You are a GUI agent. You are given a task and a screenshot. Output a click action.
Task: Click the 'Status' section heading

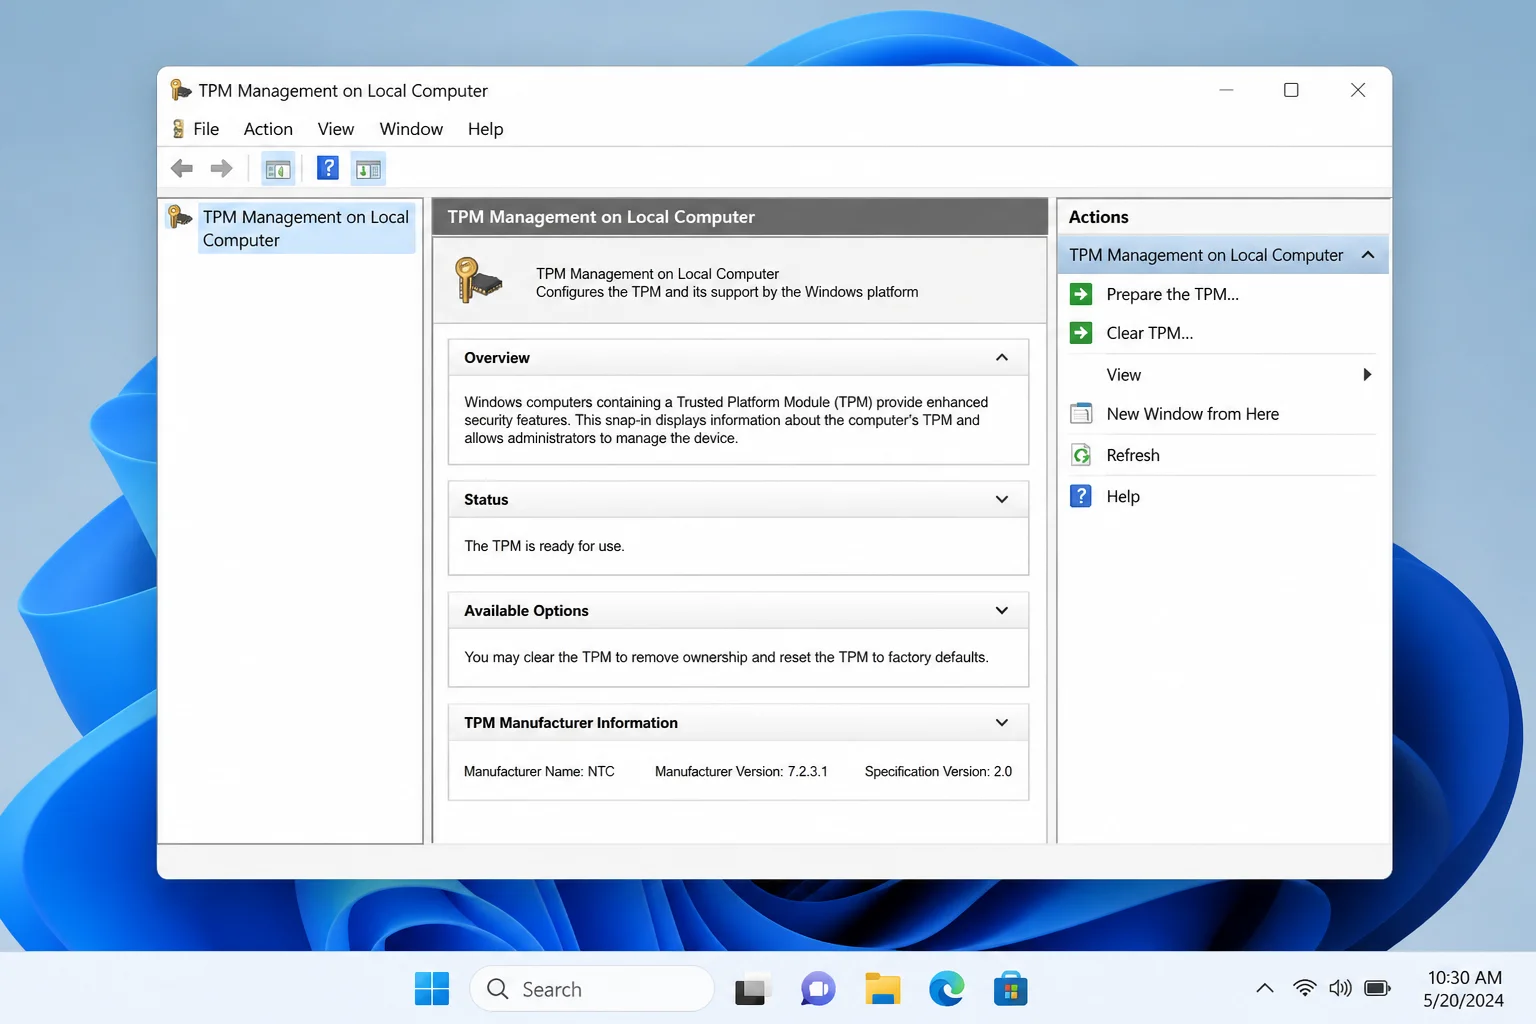486,500
